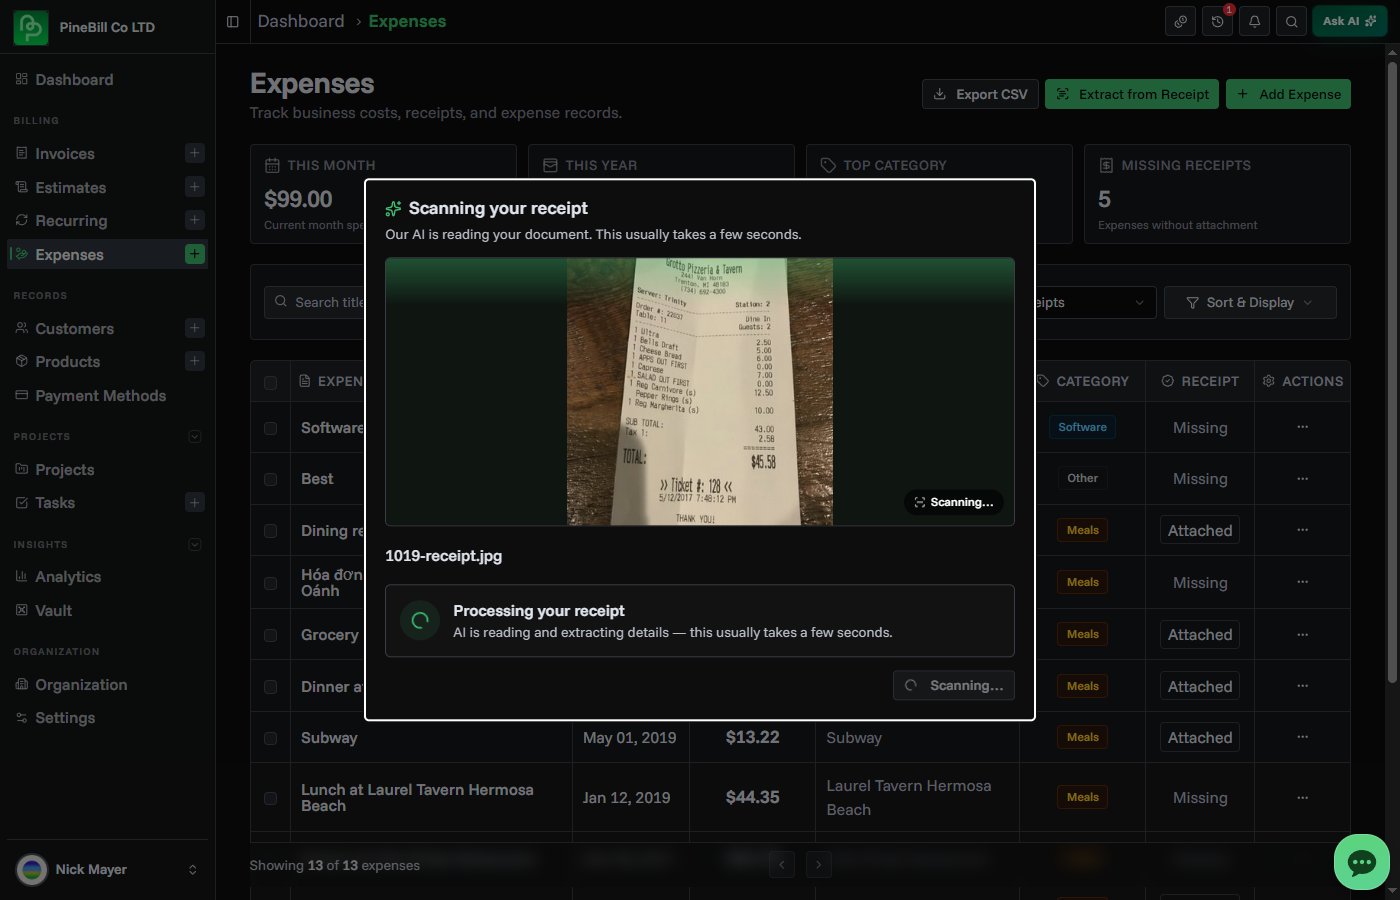Expand the Nick Mayer account menu

107,869
